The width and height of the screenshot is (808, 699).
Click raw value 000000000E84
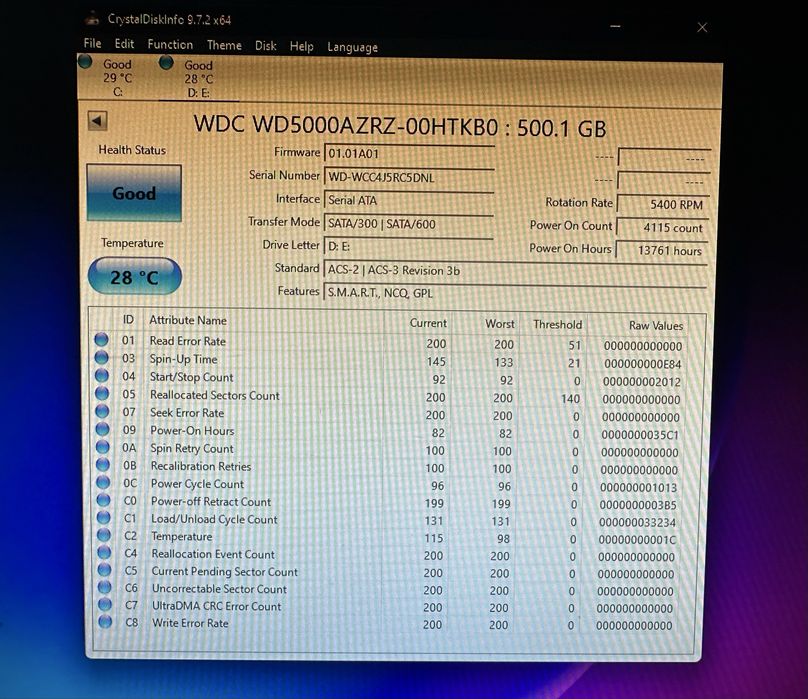[643, 364]
